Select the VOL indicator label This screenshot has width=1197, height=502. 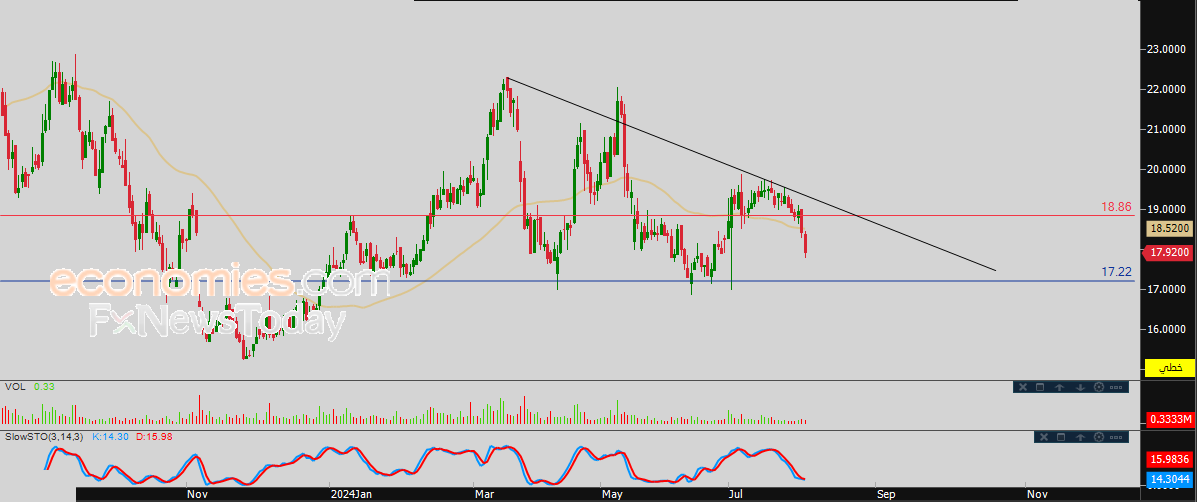pyautogui.click(x=15, y=387)
